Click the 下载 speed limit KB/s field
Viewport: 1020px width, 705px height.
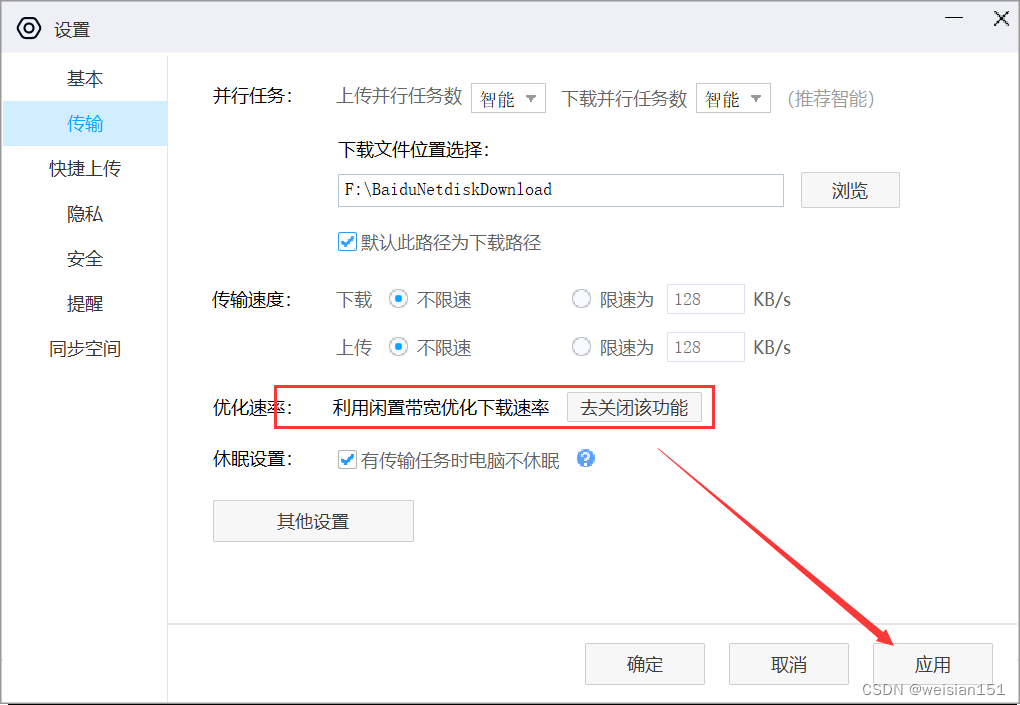(706, 299)
